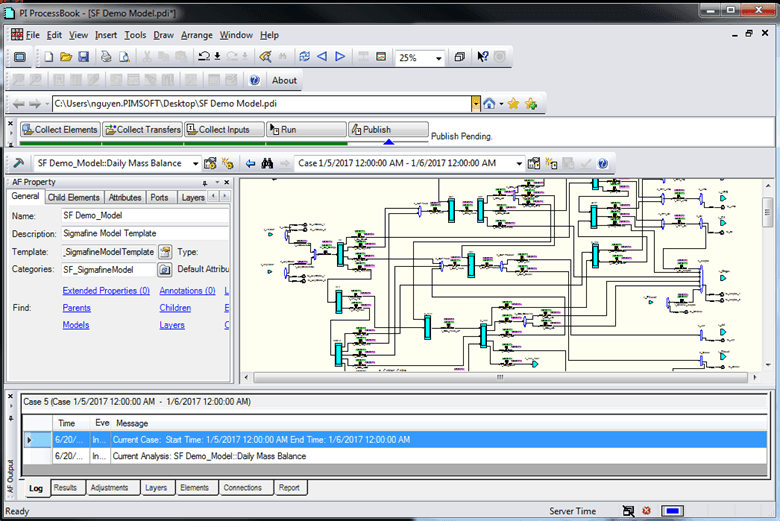
Task: Click the Save icon in the toolbar
Action: coord(83,57)
